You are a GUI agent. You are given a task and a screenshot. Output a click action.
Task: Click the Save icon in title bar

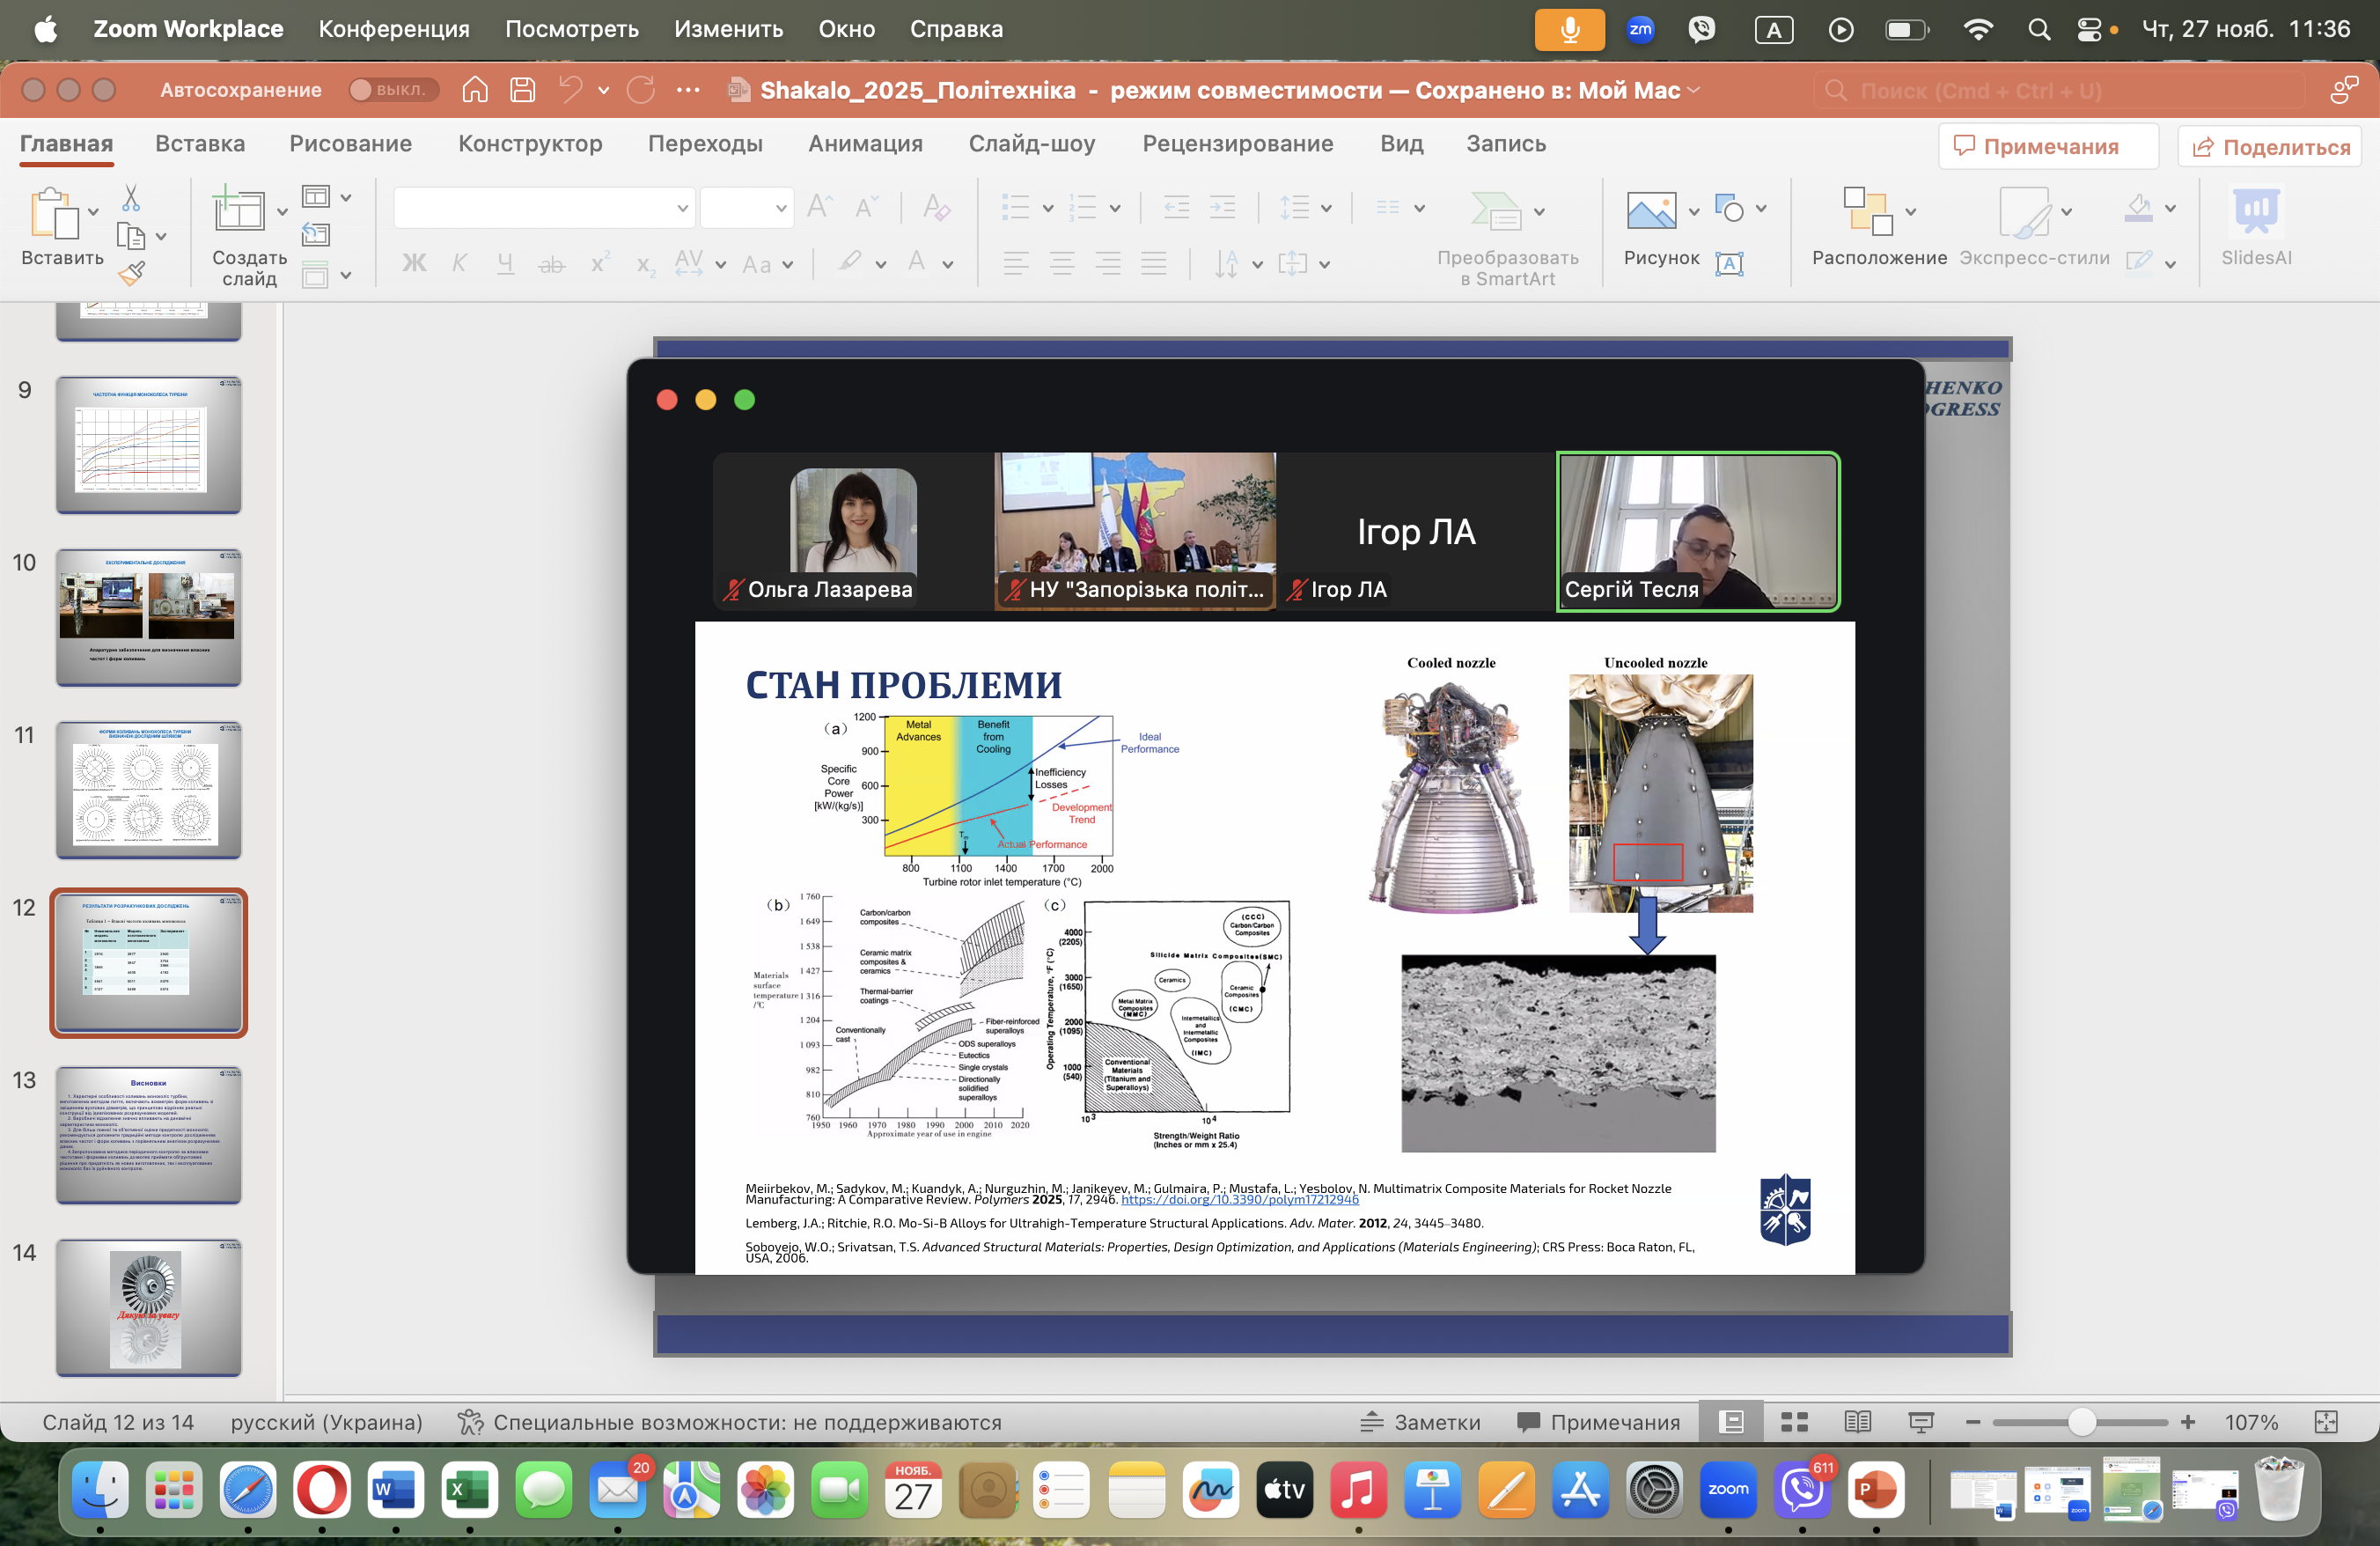coord(522,90)
